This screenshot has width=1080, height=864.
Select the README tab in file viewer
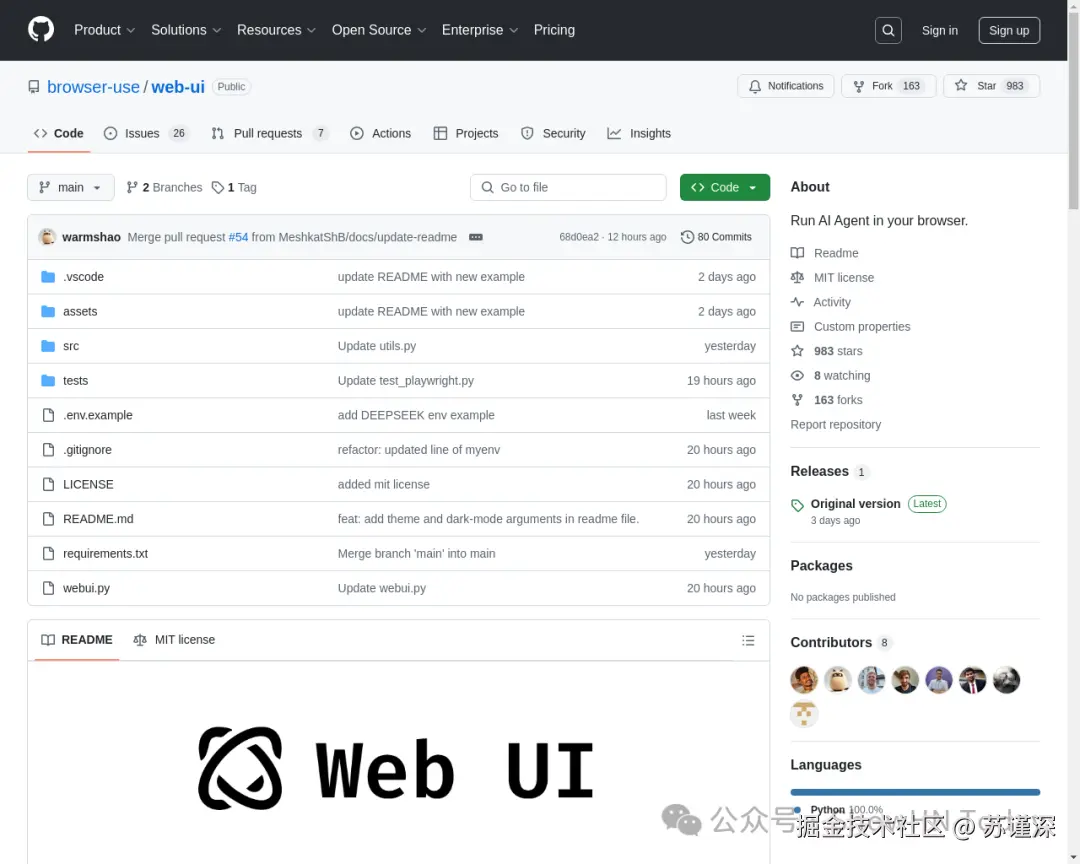pos(76,640)
